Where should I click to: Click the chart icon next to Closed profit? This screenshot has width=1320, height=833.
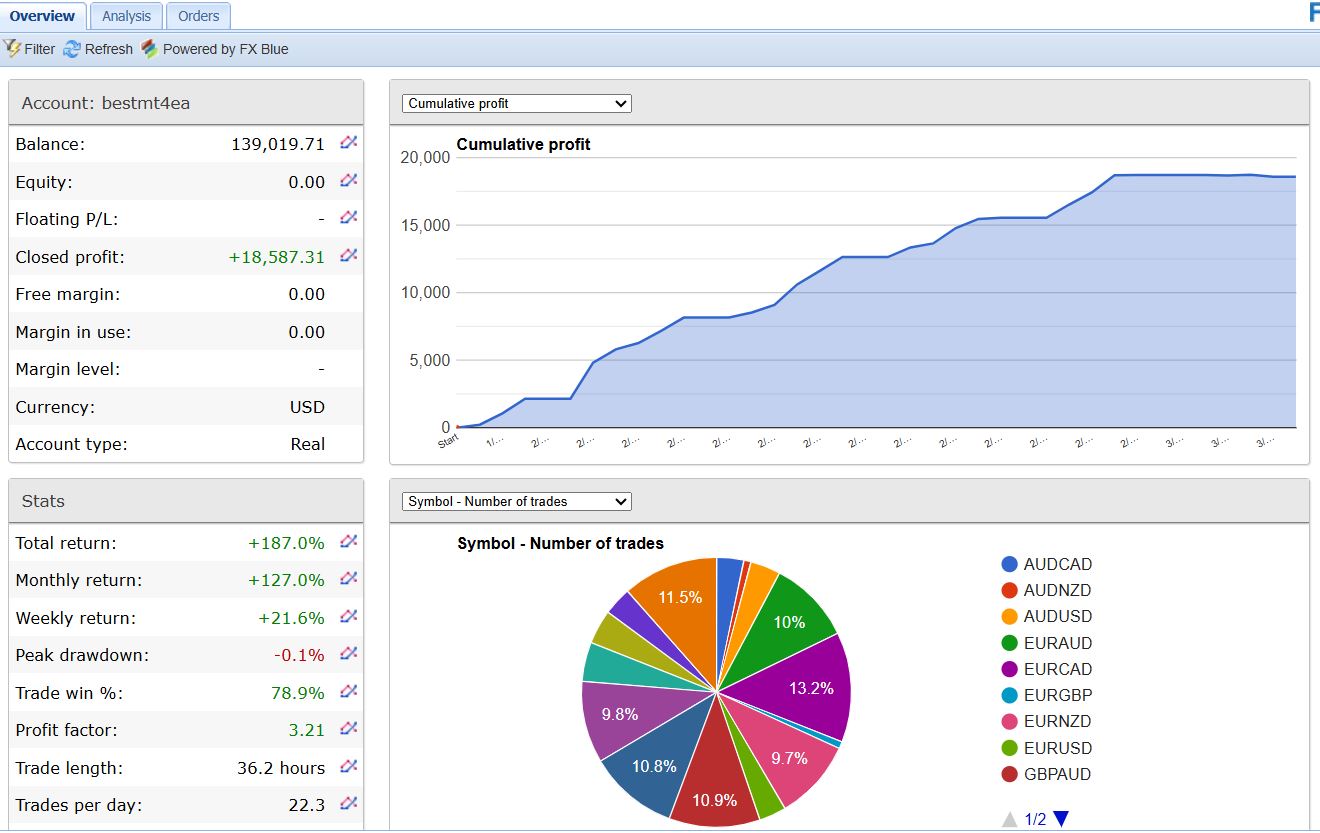click(348, 256)
